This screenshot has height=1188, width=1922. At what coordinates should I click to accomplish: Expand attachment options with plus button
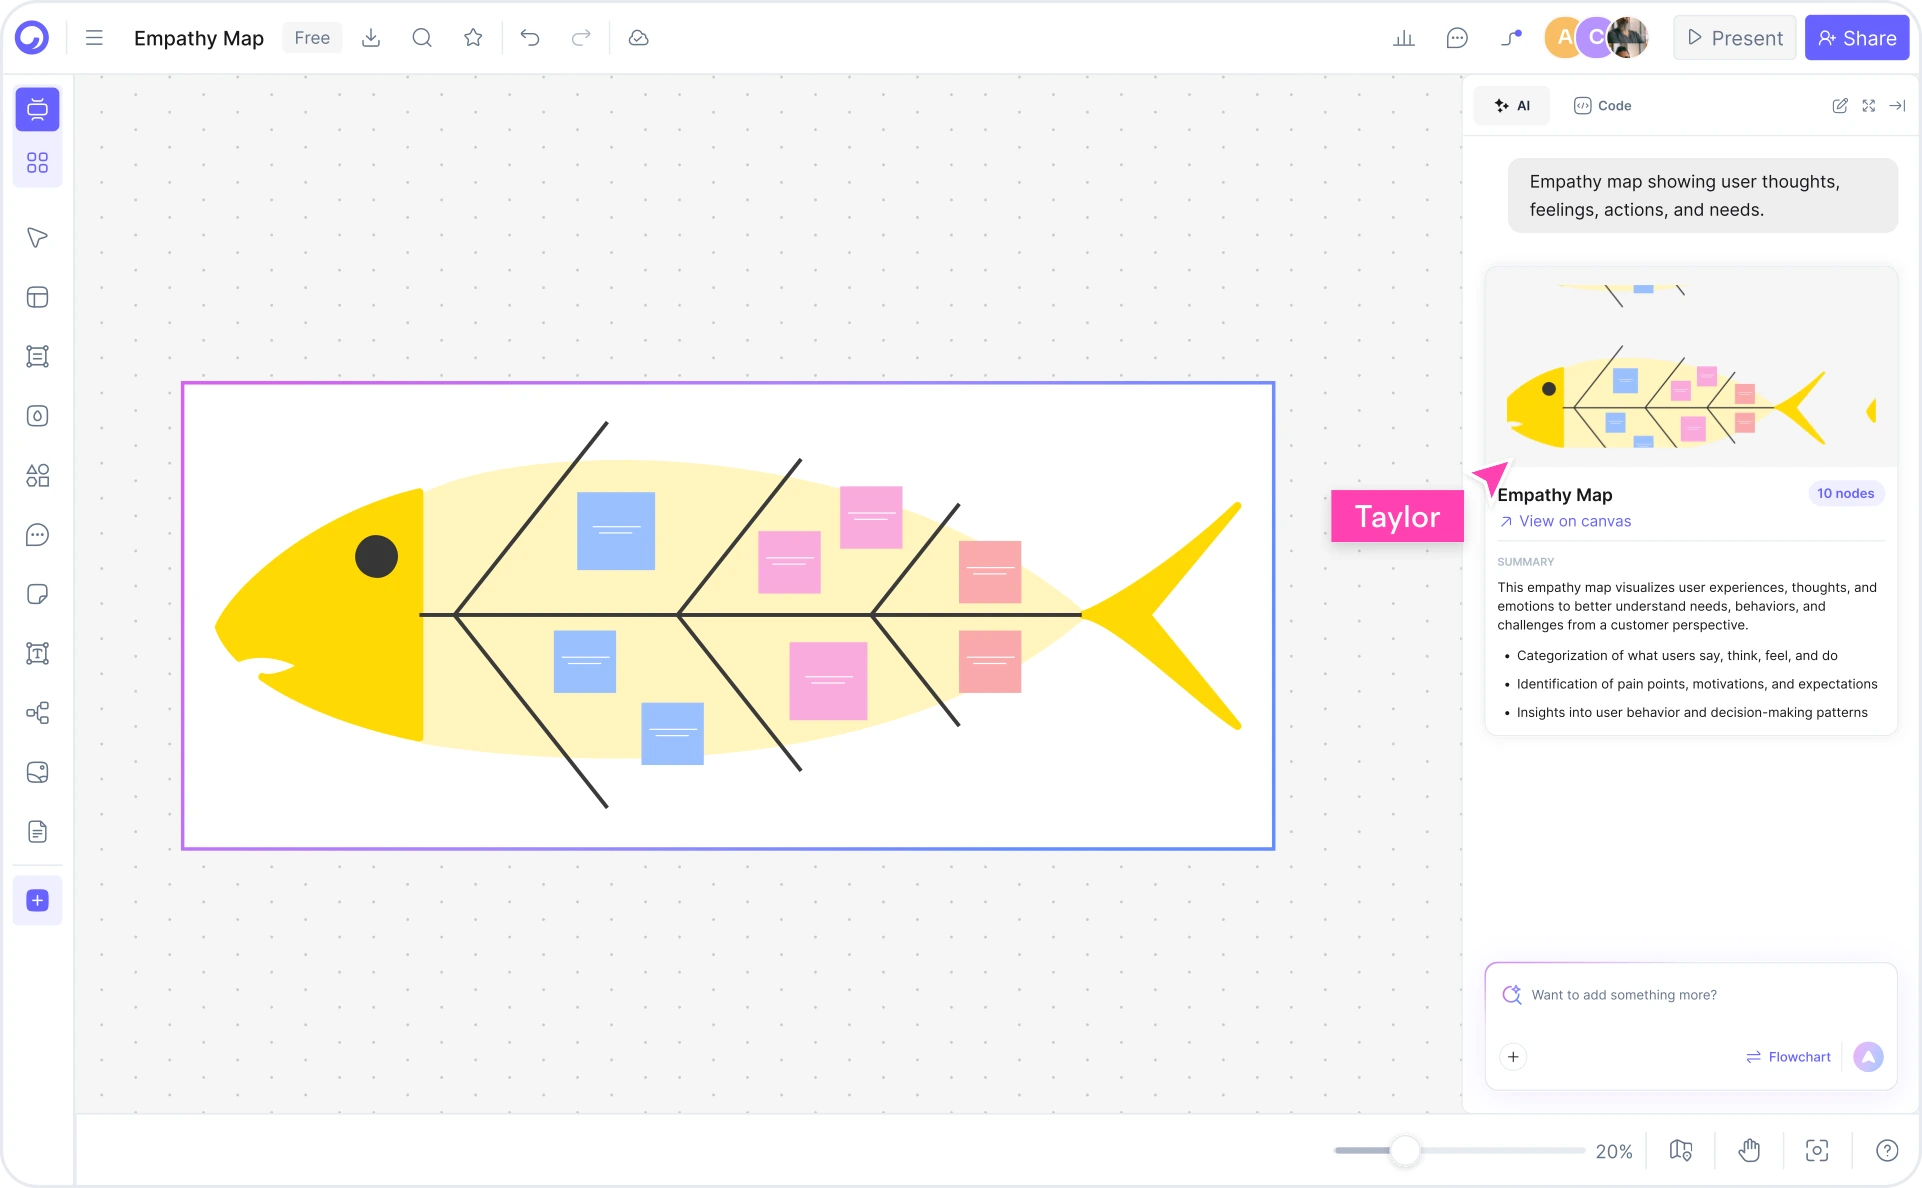(1513, 1056)
